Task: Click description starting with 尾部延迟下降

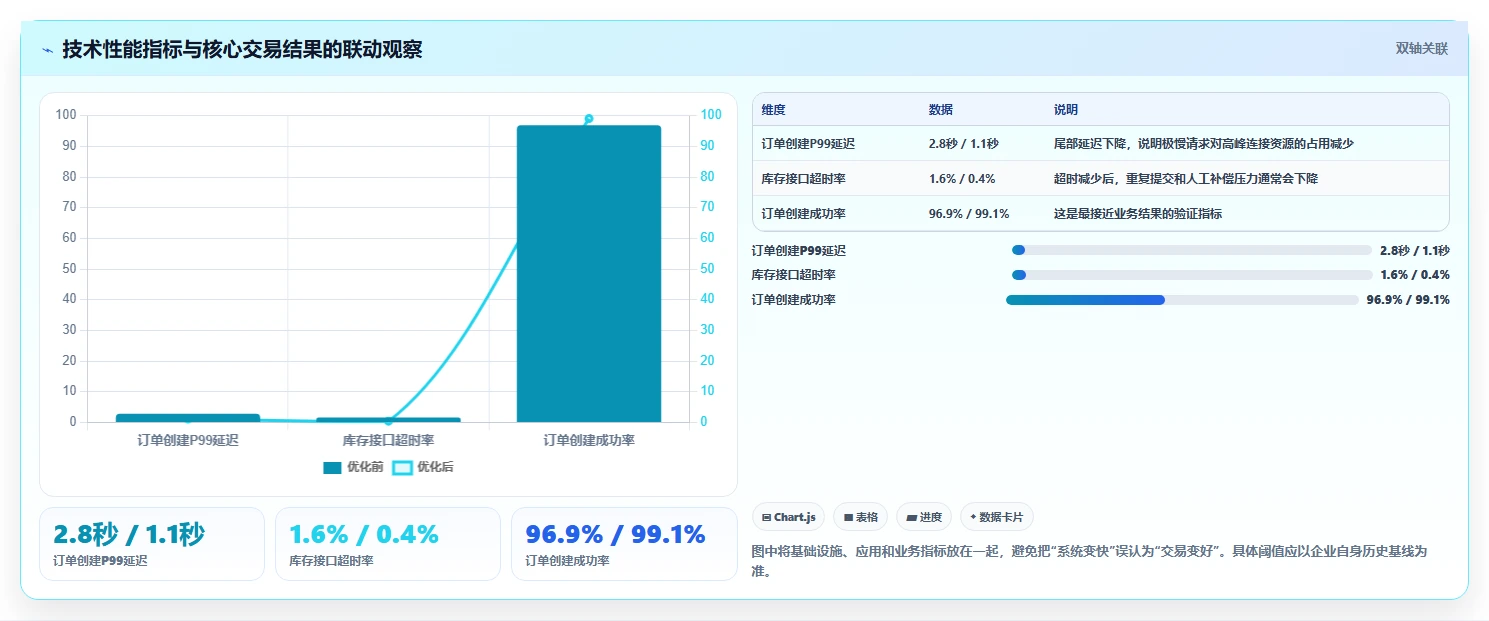Action: pos(1204,144)
